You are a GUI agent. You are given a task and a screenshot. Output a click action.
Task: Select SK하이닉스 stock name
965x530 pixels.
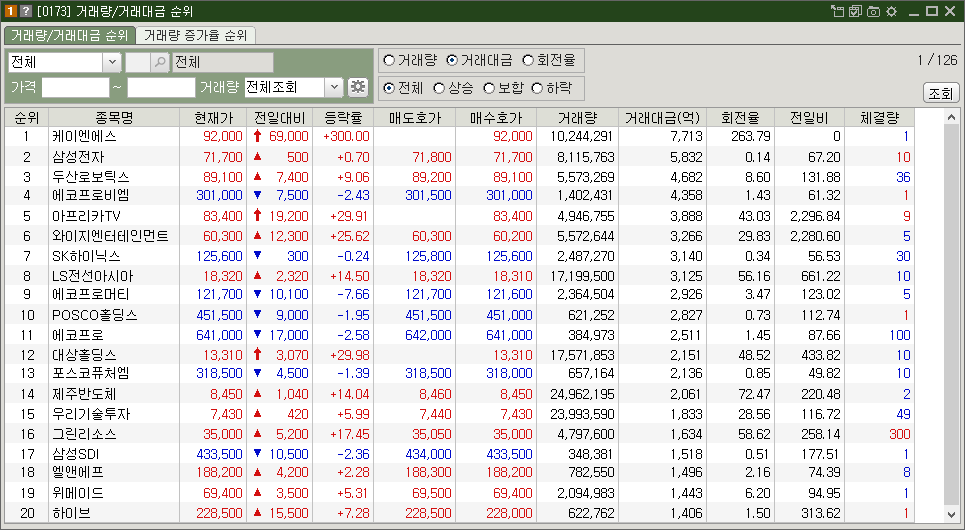pyautogui.click(x=86, y=255)
